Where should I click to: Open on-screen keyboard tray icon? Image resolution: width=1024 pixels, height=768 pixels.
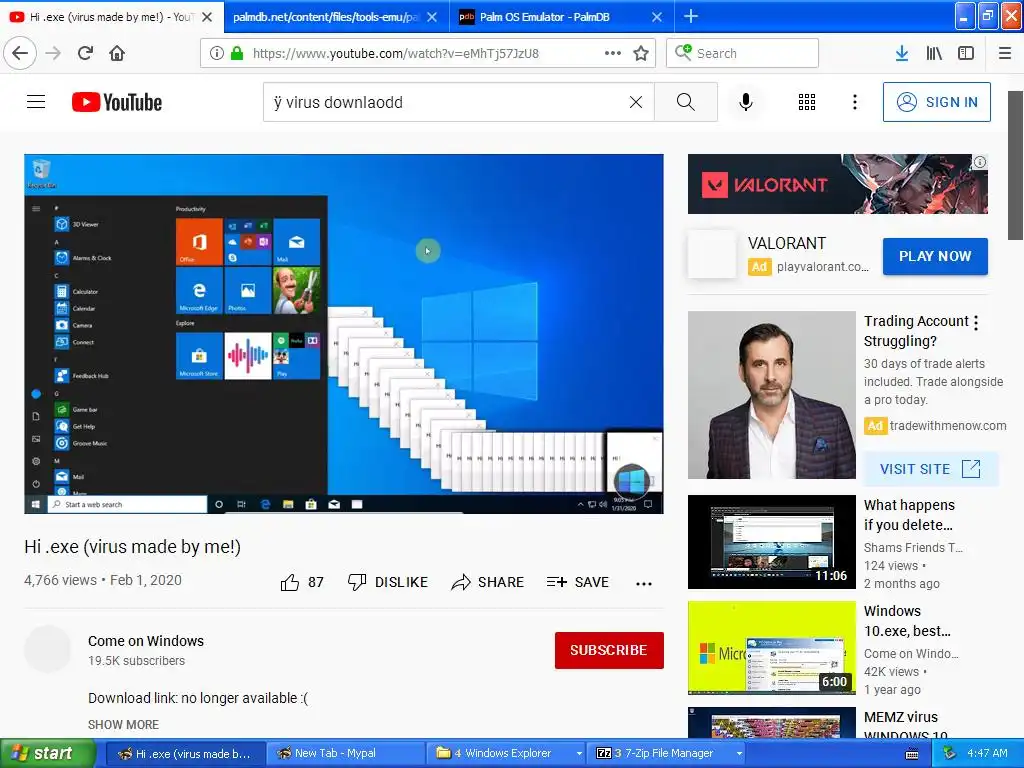pos(912,754)
